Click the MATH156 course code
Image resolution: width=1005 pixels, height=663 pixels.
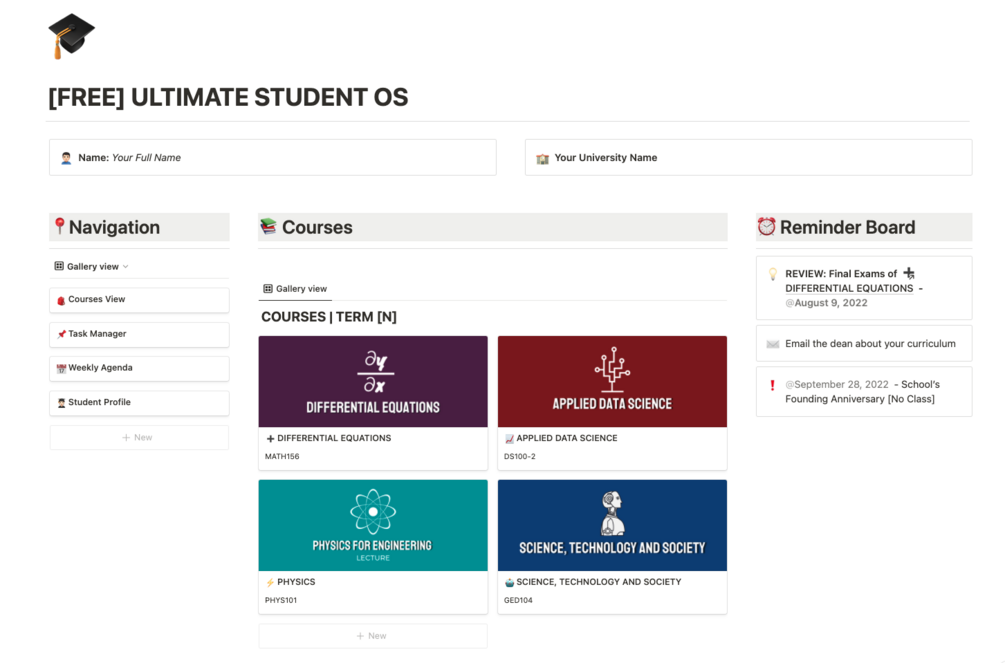(282, 457)
